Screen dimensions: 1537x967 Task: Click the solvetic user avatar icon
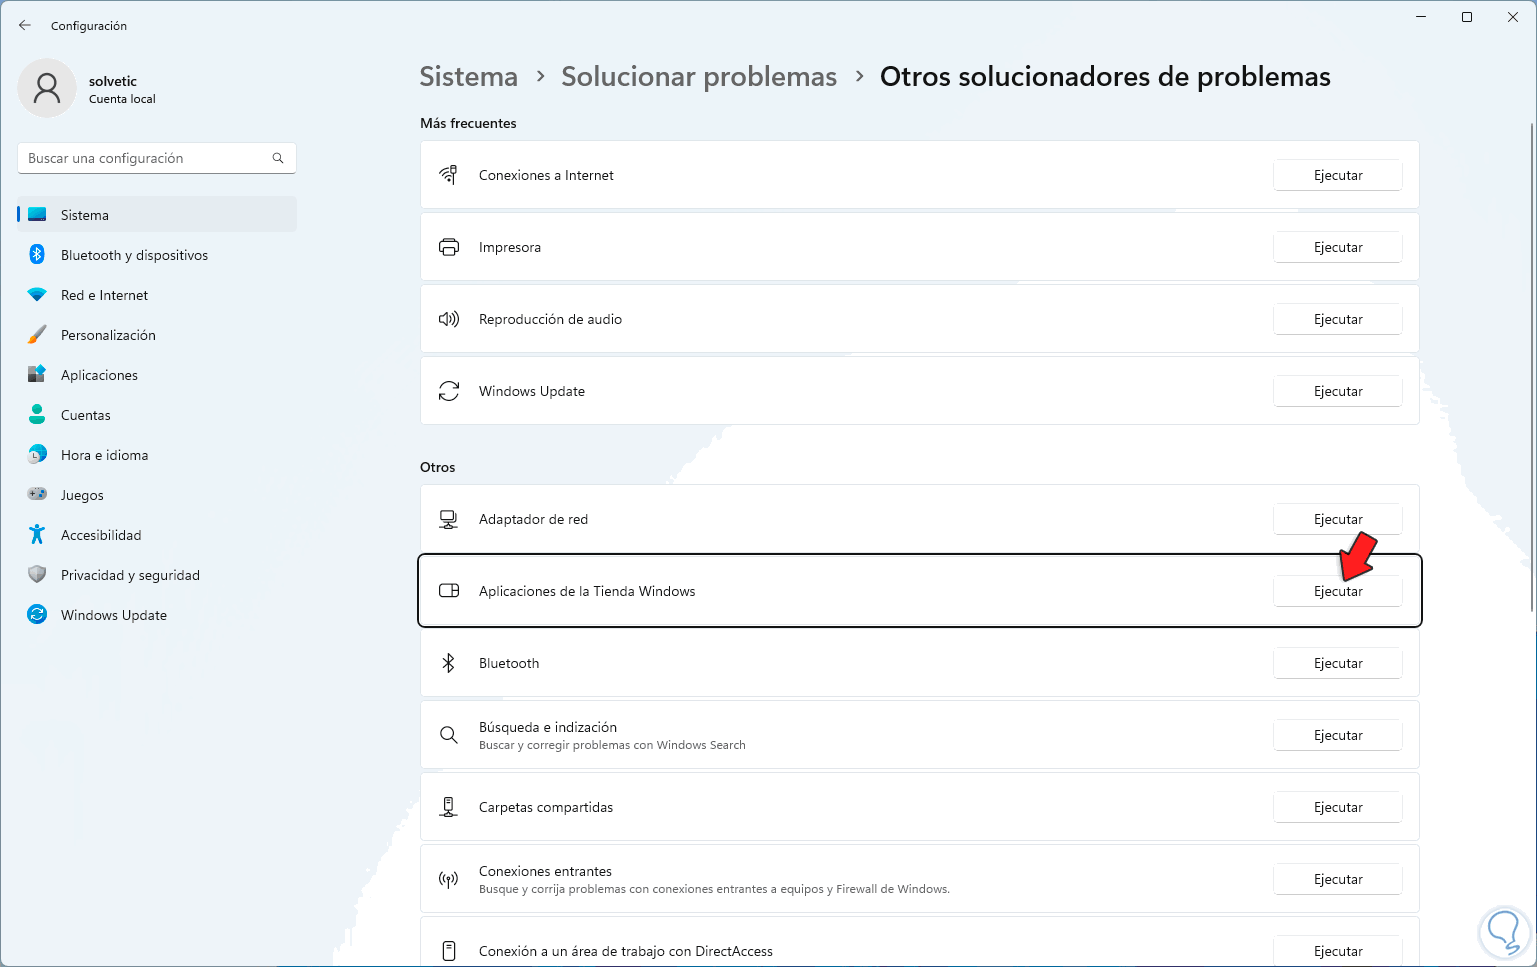[x=47, y=88]
